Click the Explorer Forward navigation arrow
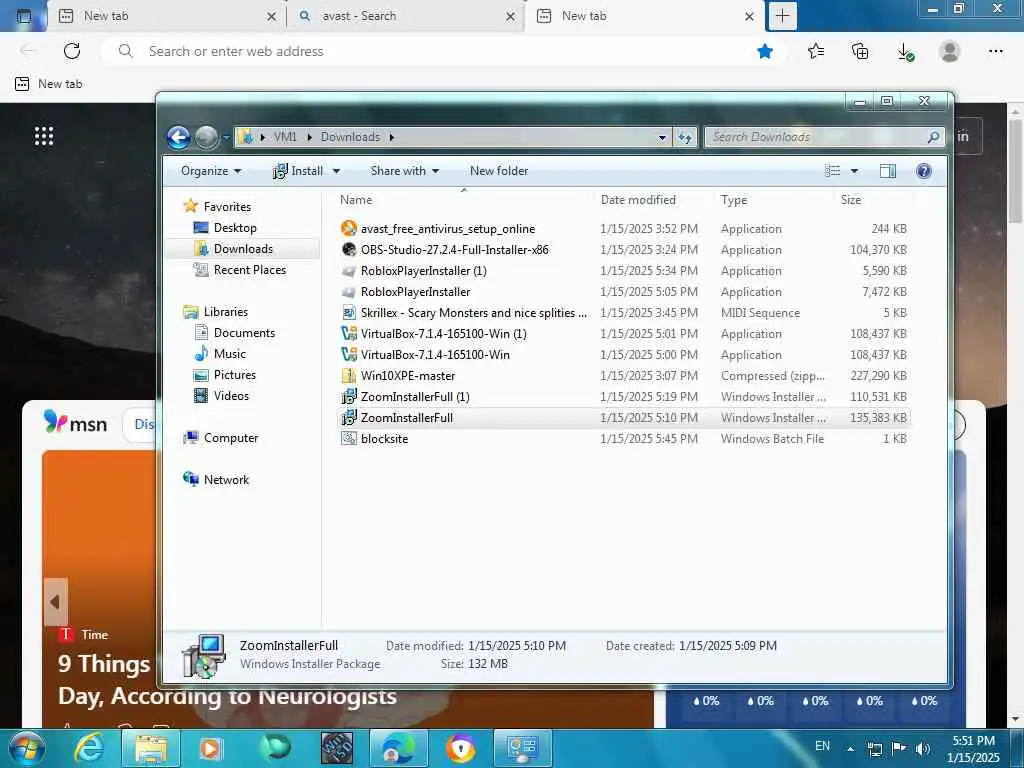Screen dimensions: 1024x768 206,137
